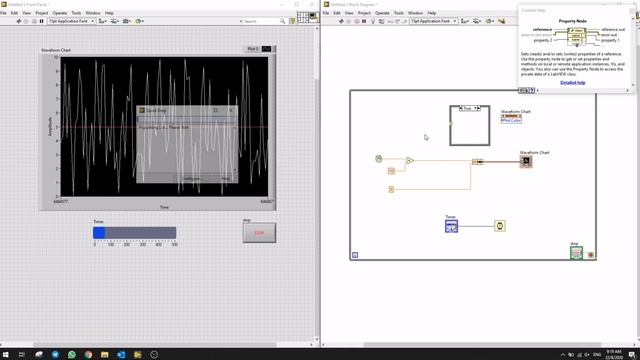Open the View menu in Block Diagram
The width and height of the screenshot is (640, 360).
(x=349, y=13)
